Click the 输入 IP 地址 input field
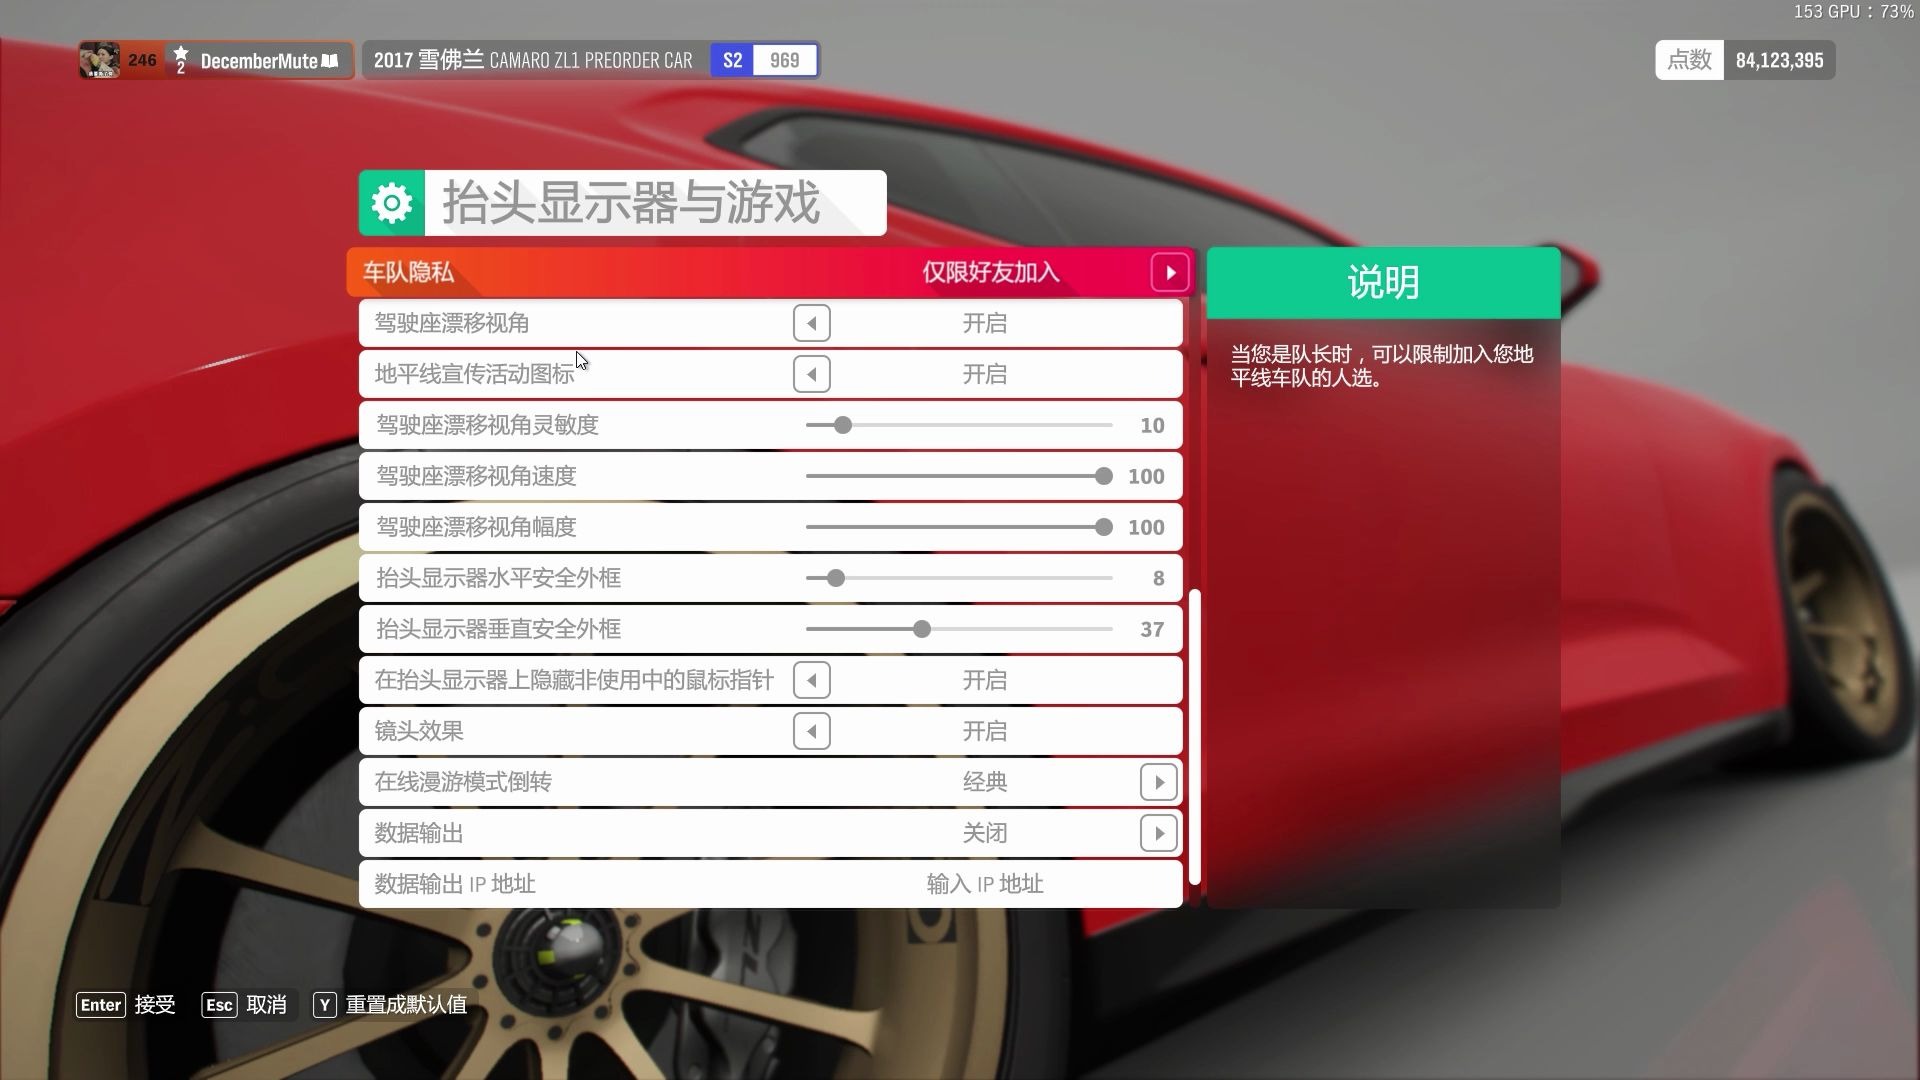1920x1080 pixels. tap(985, 884)
